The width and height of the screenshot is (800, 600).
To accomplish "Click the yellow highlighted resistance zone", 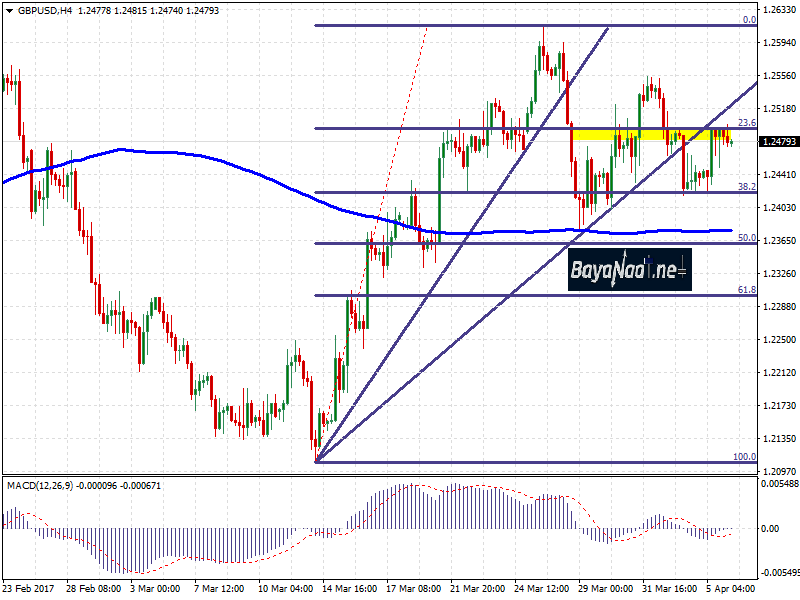I will pos(650,134).
